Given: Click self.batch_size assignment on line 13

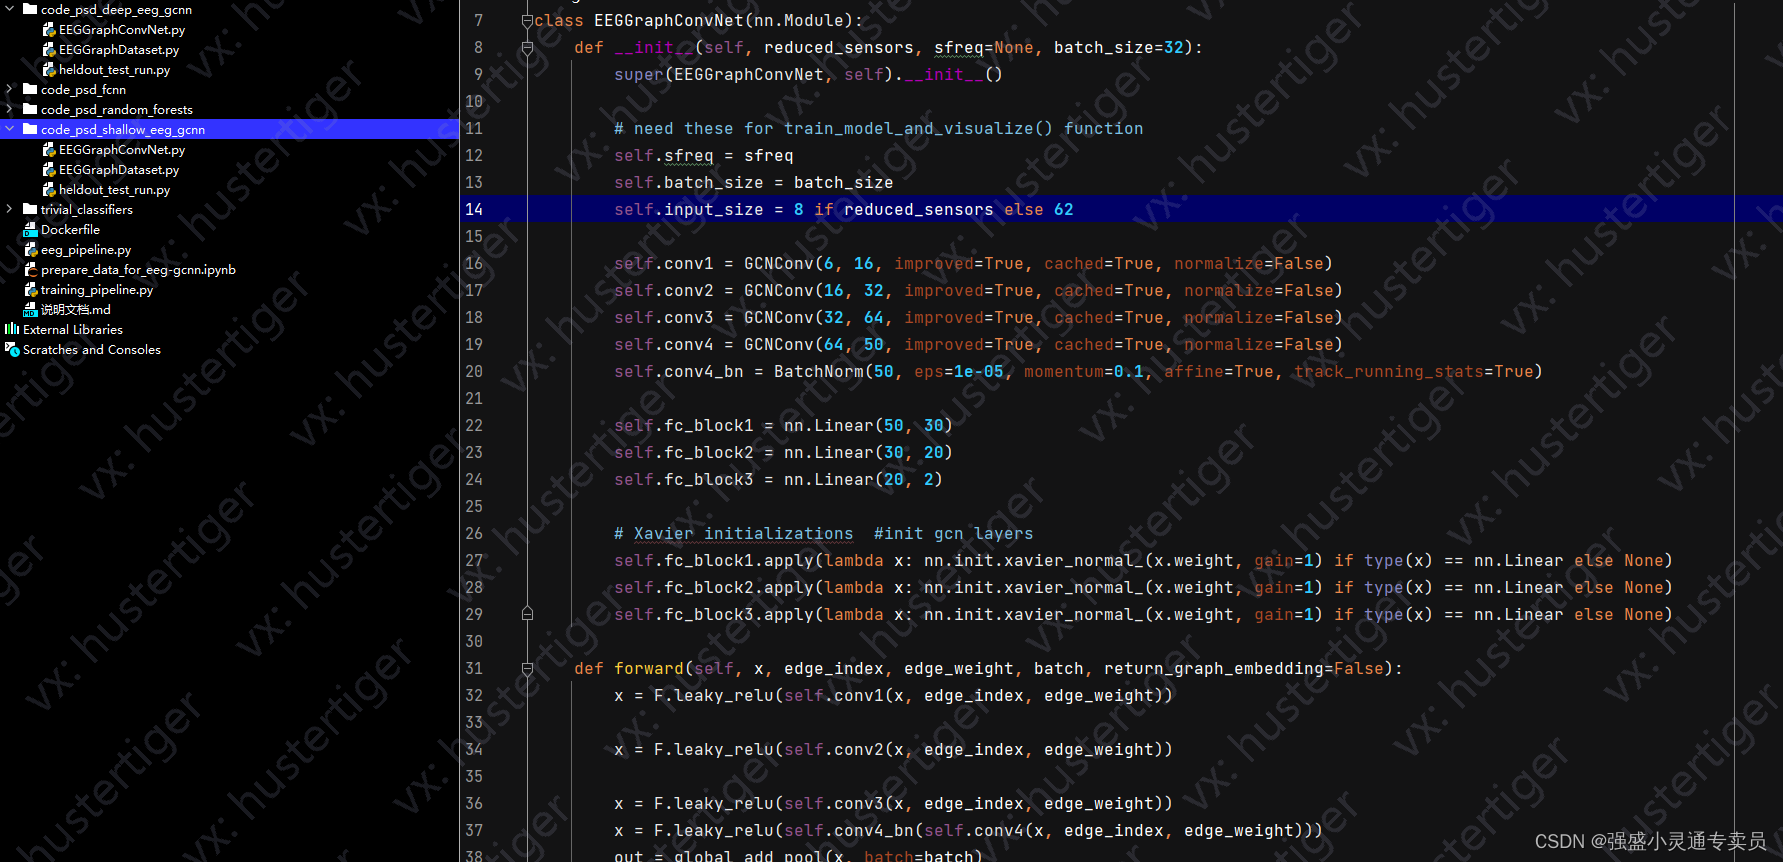Looking at the screenshot, I should coord(753,182).
